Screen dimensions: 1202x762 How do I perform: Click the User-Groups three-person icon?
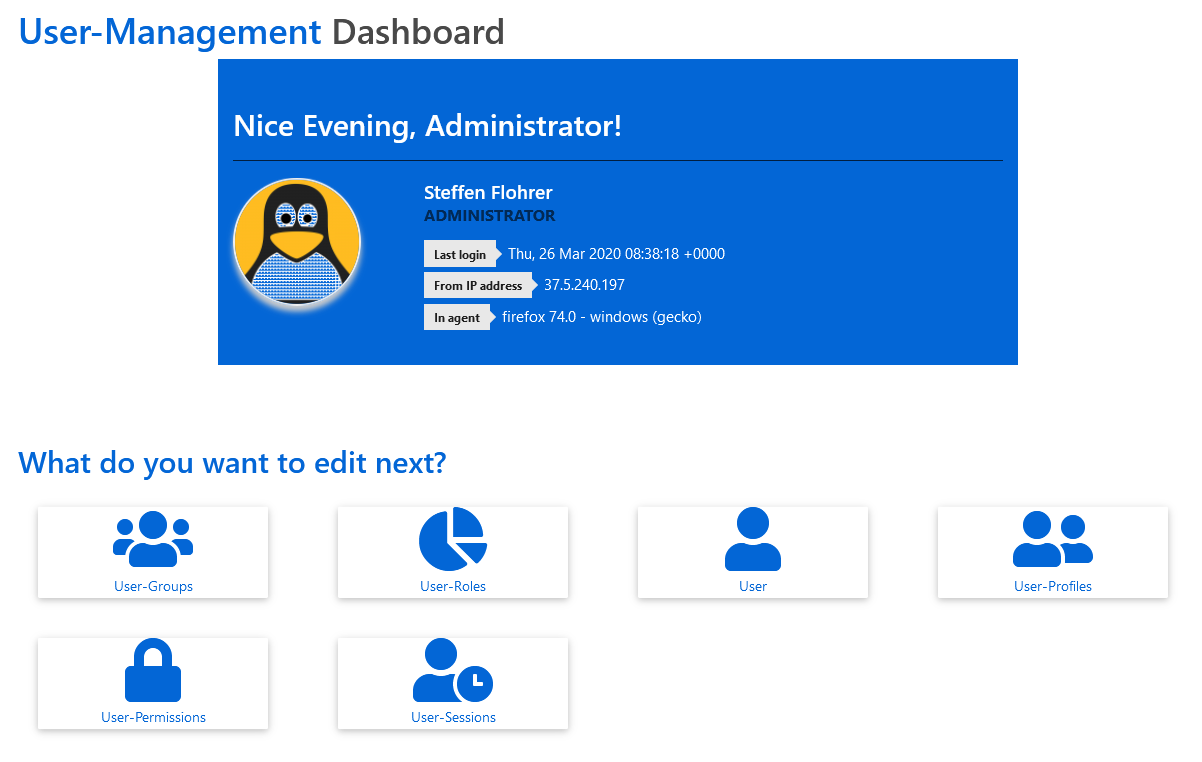(153, 540)
